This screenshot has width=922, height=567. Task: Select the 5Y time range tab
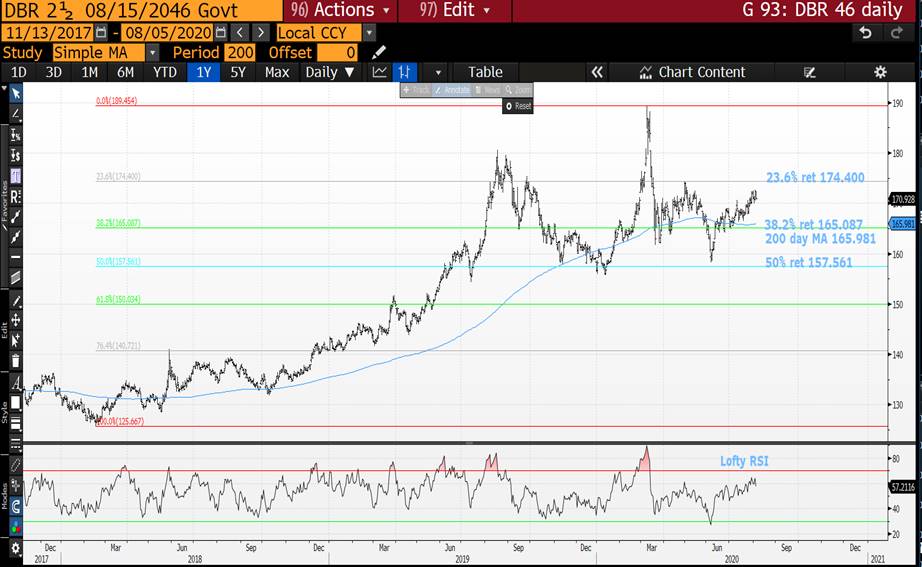(238, 72)
